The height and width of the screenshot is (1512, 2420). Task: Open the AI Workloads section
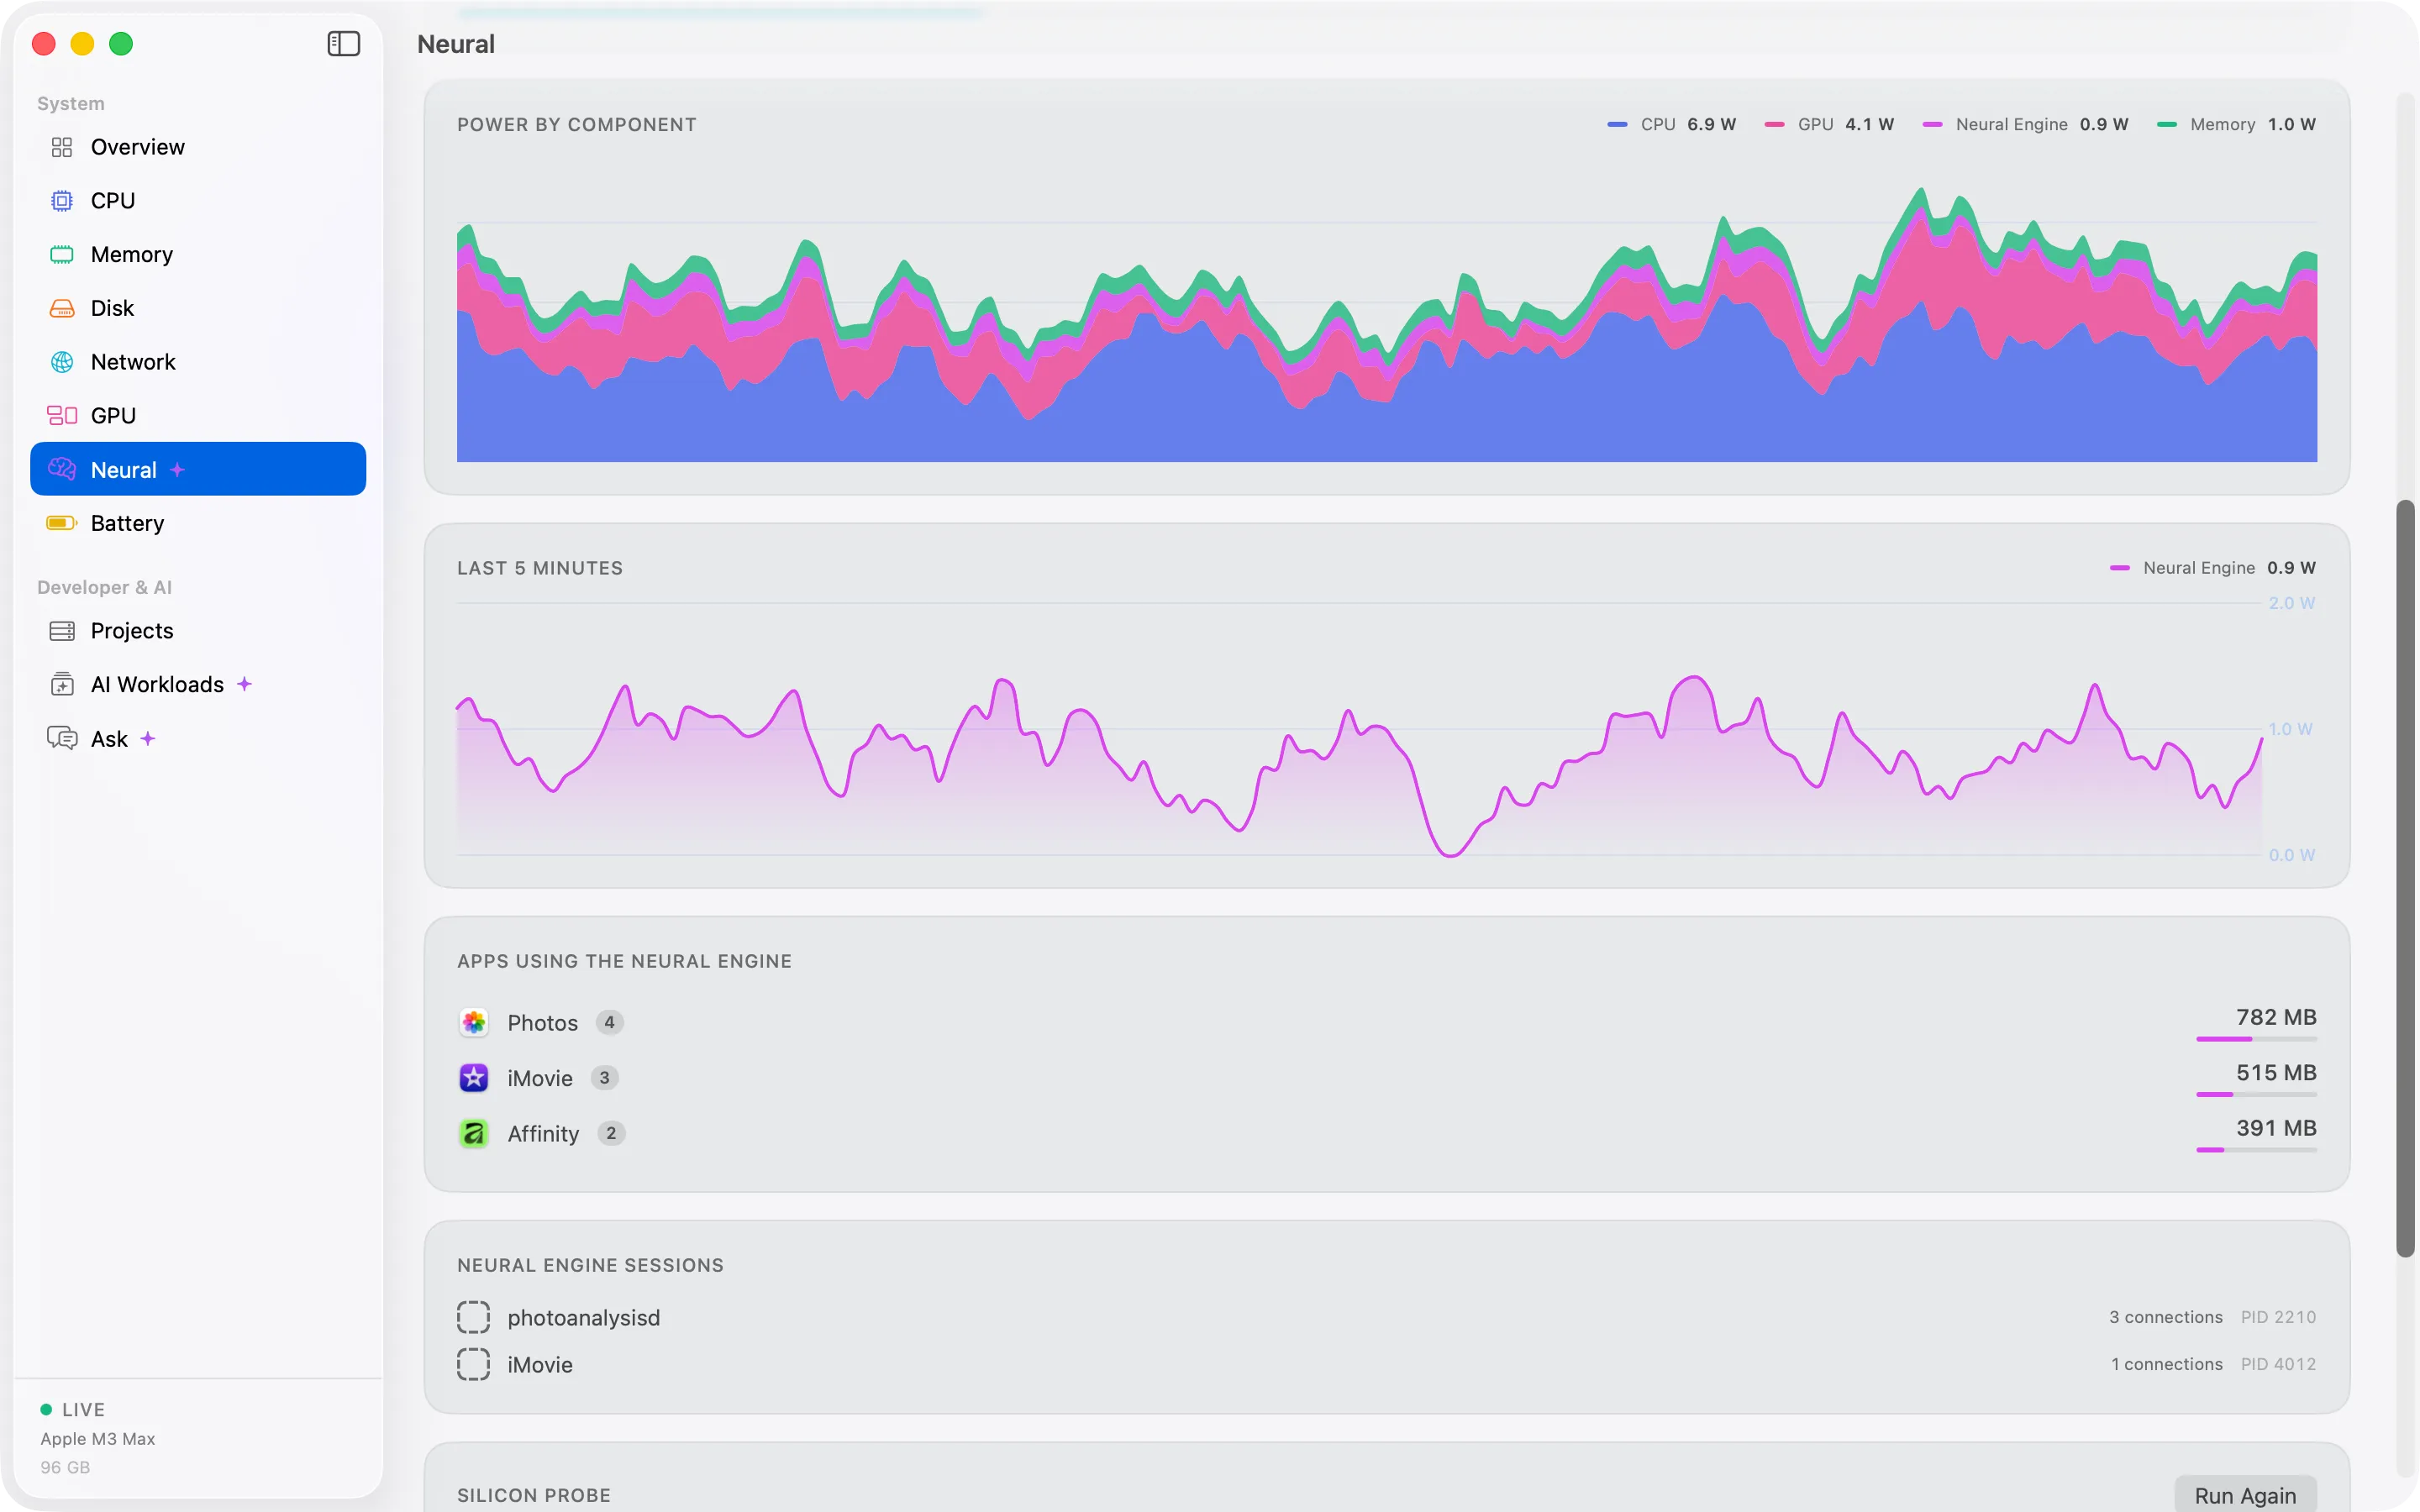click(198, 684)
